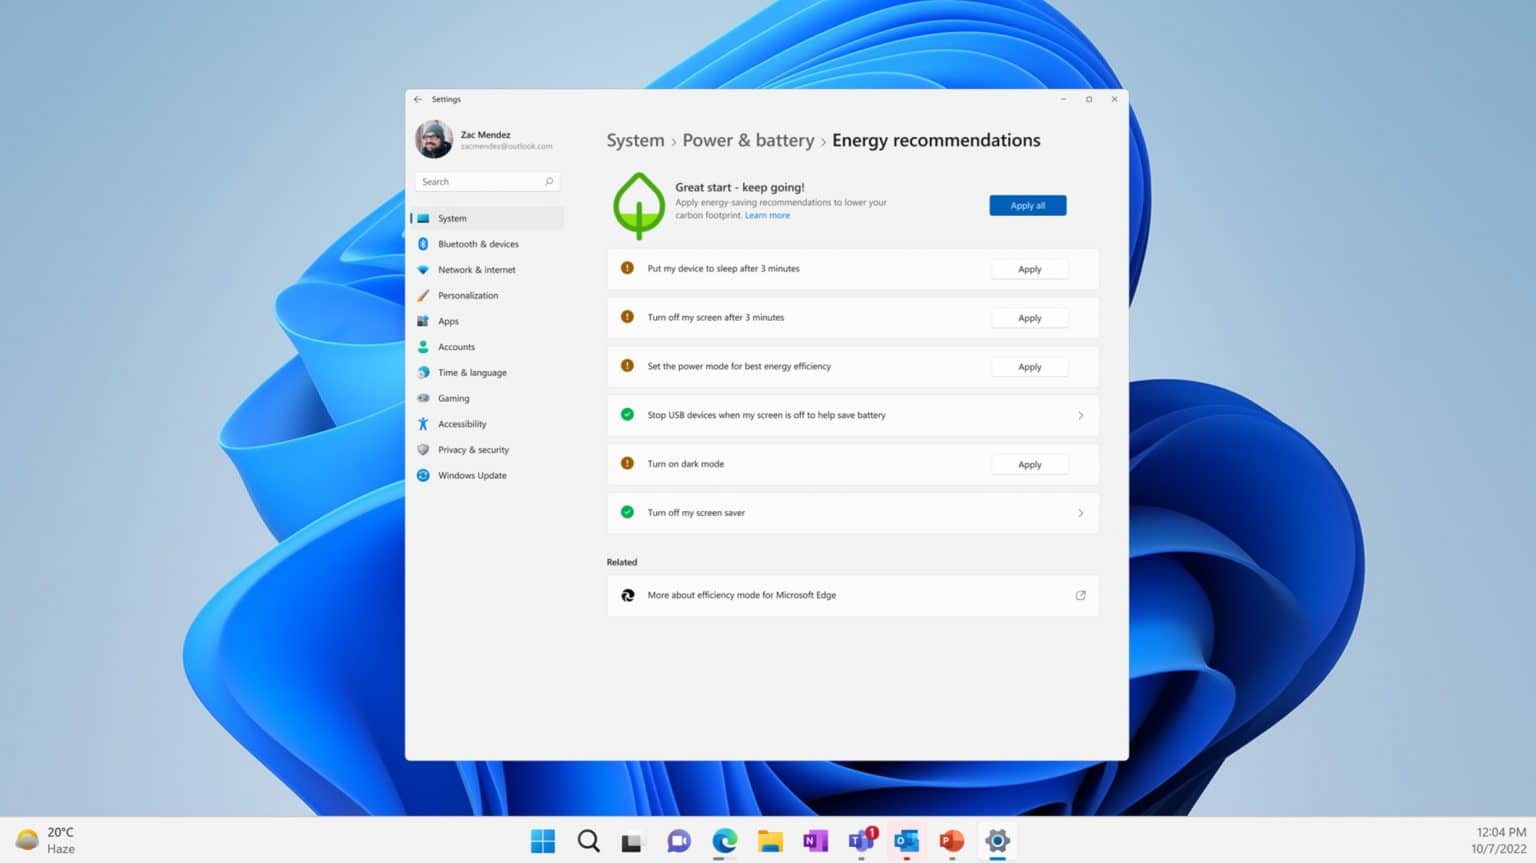Select Accounts in the Settings sidebar
Viewport: 1536px width, 863px height.
click(456, 346)
